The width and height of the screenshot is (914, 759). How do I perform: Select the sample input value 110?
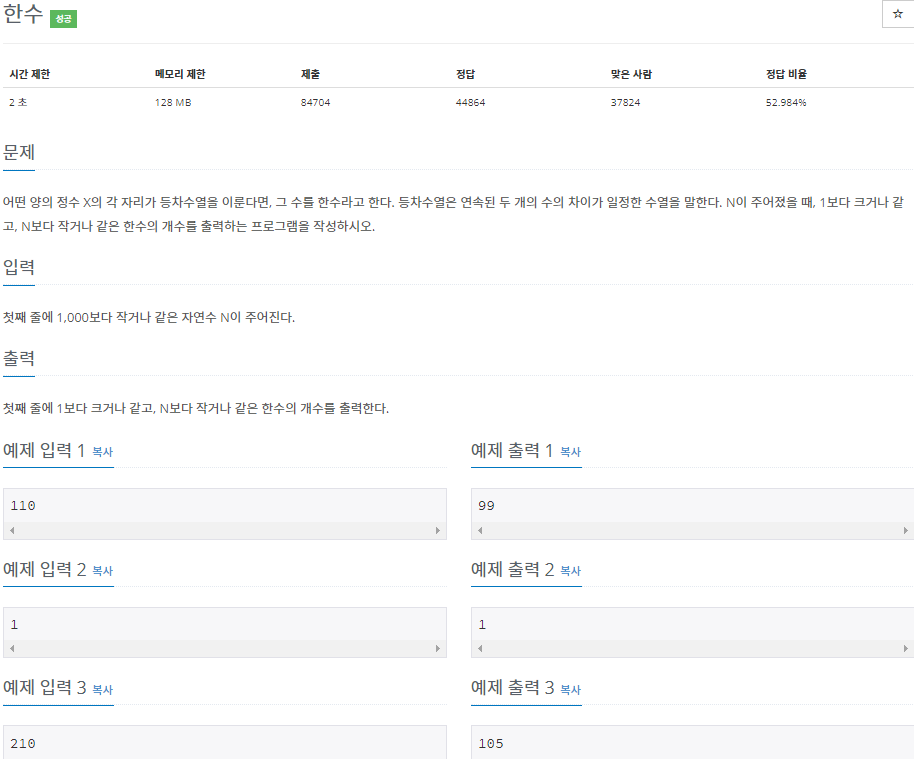(23, 505)
